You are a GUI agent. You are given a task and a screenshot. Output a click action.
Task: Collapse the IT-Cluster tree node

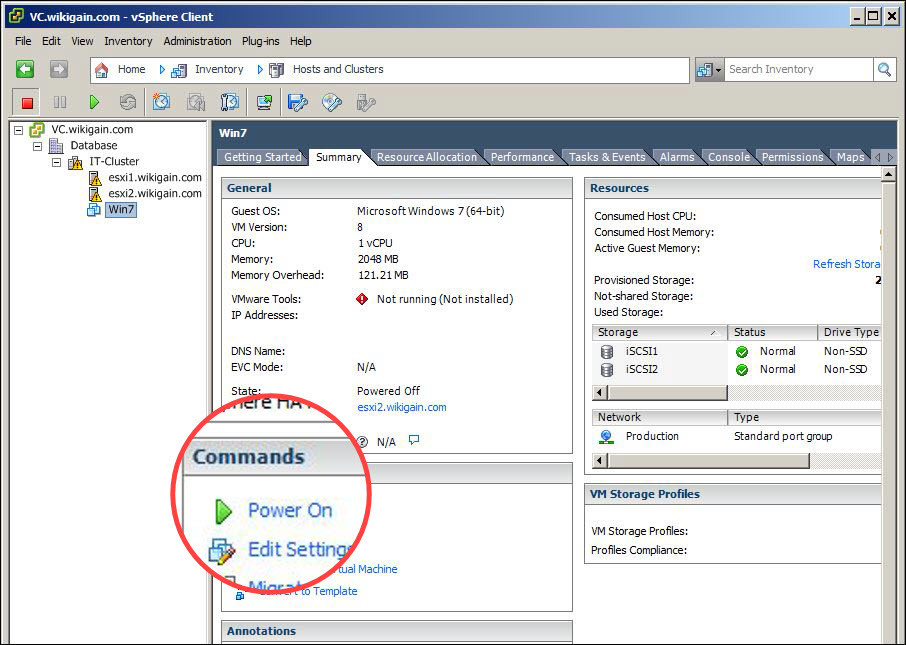[57, 162]
